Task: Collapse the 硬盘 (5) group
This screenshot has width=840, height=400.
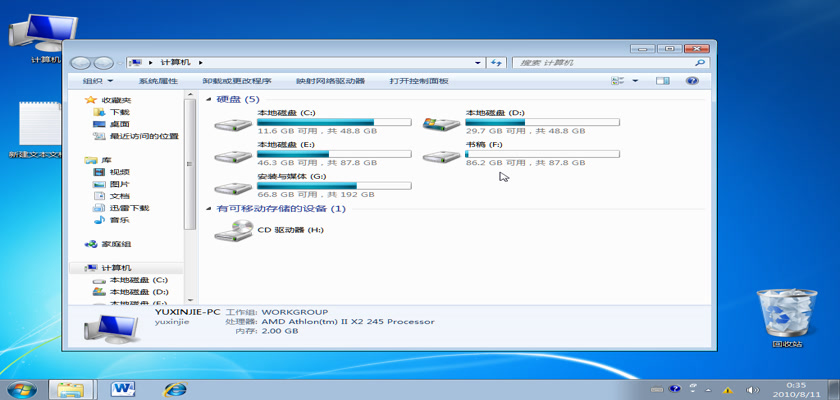Action: pos(209,100)
